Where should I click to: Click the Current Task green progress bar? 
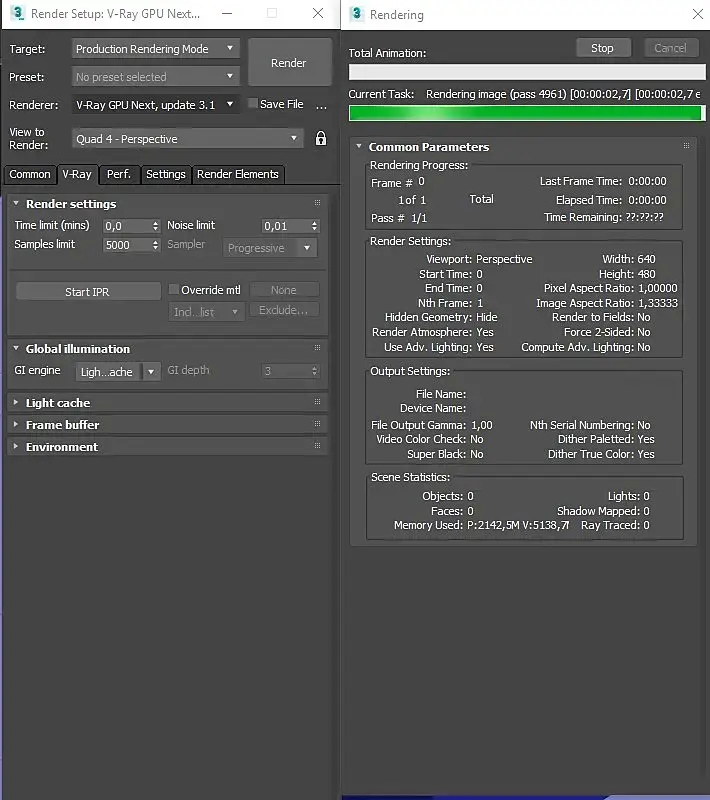527,113
